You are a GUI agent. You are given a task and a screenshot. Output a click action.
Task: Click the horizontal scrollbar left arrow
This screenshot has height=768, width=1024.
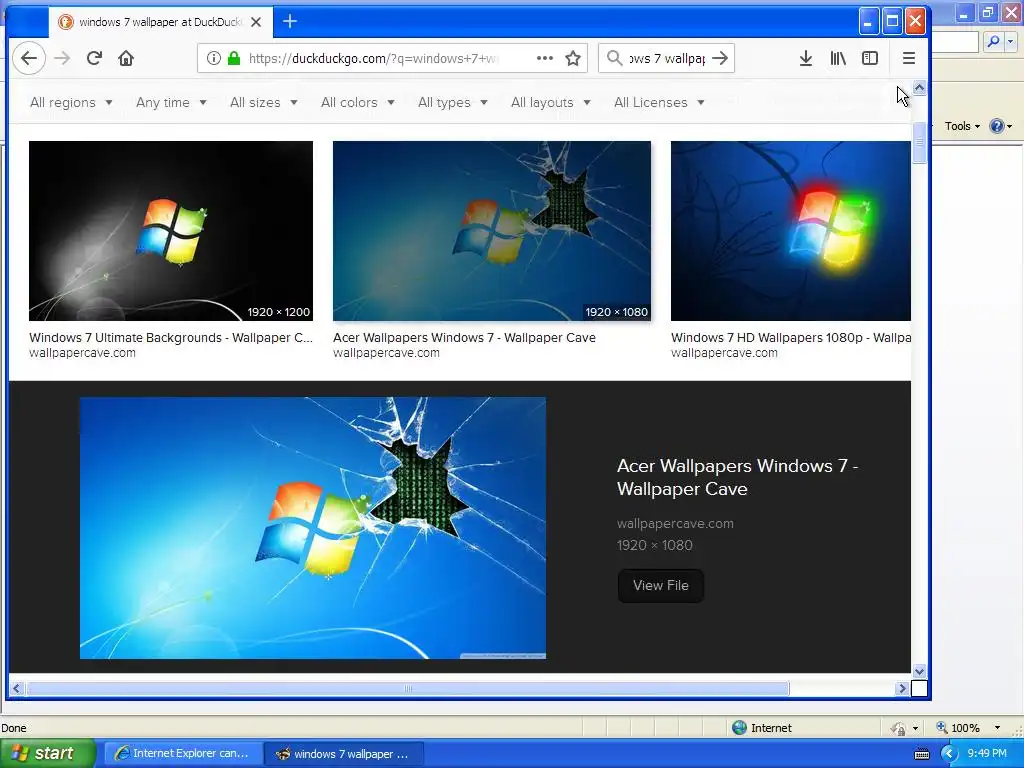pos(16,688)
